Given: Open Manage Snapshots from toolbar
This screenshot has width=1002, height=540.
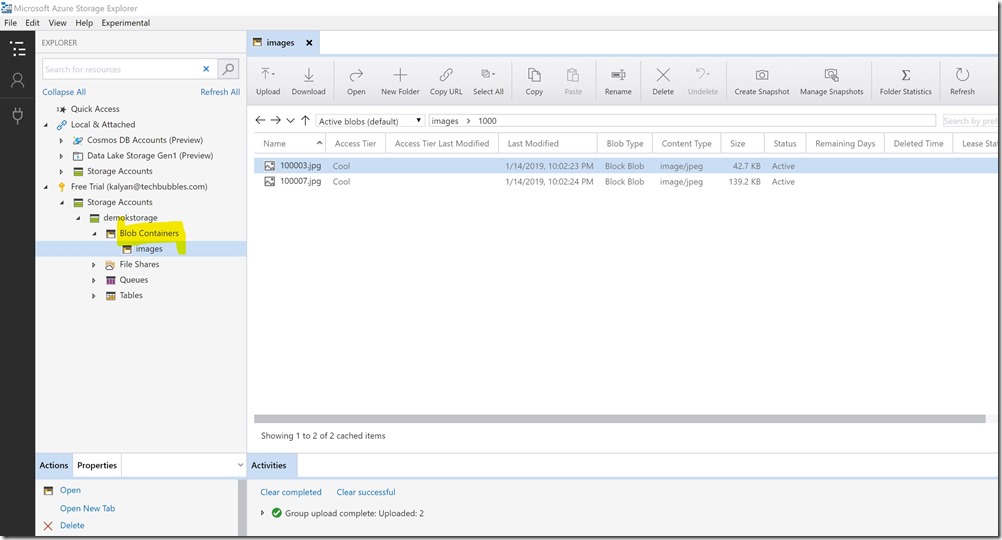Looking at the screenshot, I should click(x=831, y=81).
